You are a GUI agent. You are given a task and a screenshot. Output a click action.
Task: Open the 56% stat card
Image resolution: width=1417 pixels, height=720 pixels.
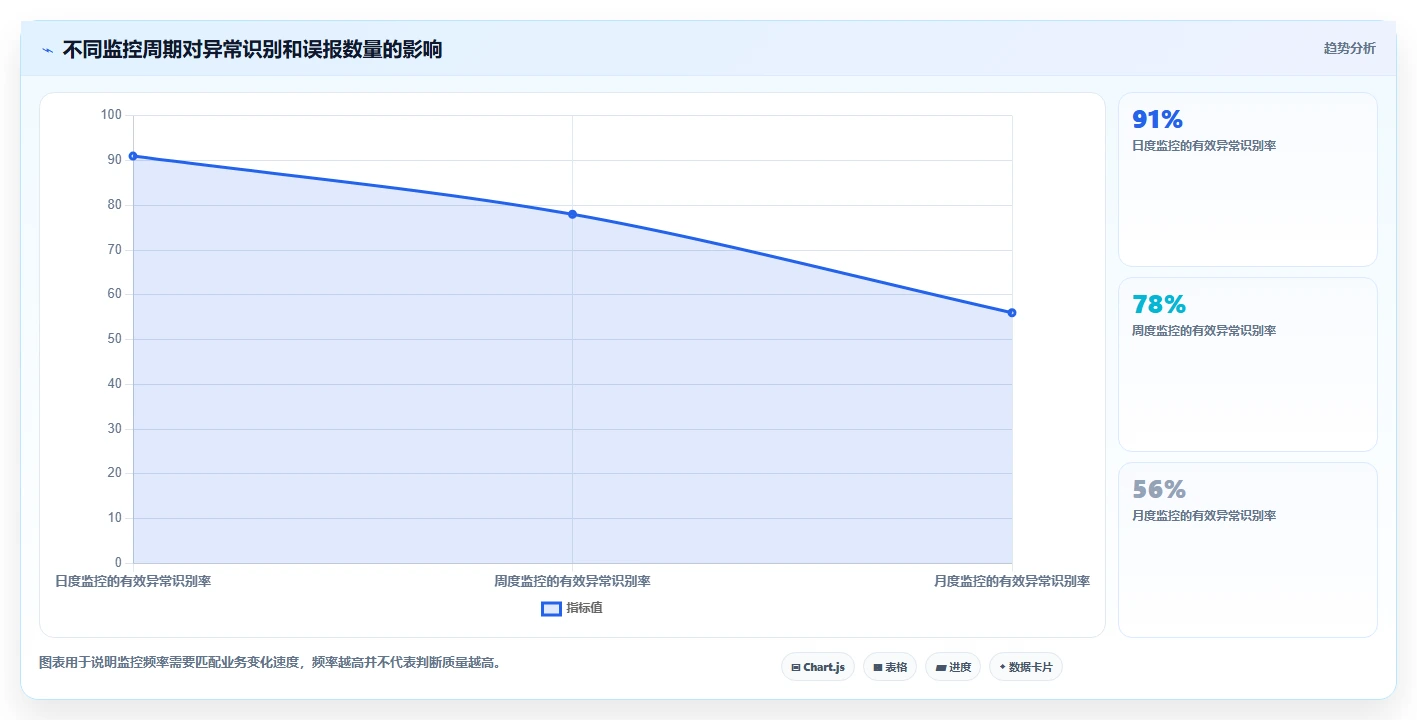[x=1247, y=549]
